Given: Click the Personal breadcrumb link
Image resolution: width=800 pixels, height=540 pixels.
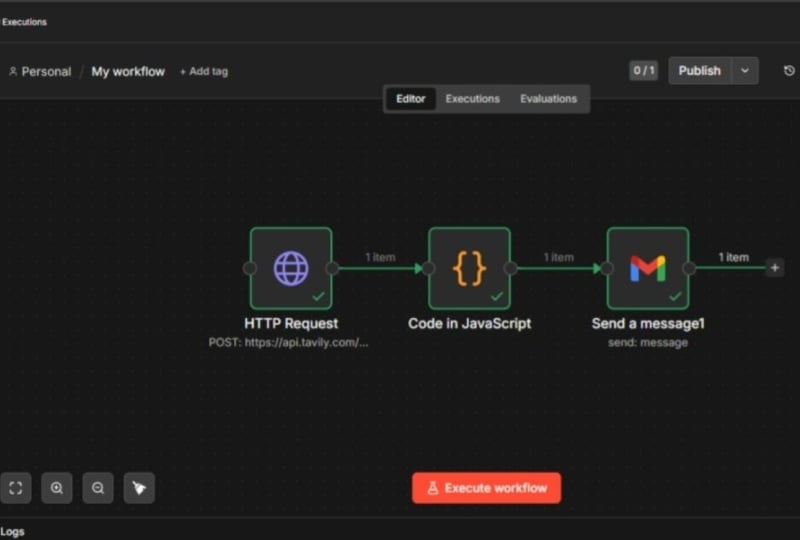Looking at the screenshot, I should 40,71.
